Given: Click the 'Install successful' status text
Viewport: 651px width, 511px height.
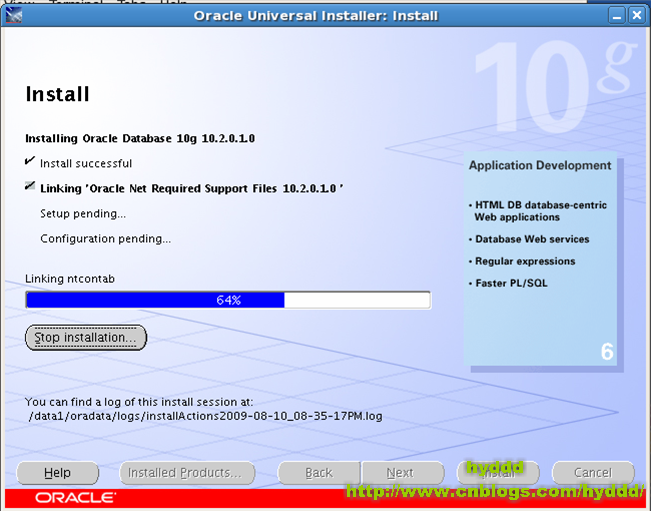Looking at the screenshot, I should coord(86,164).
